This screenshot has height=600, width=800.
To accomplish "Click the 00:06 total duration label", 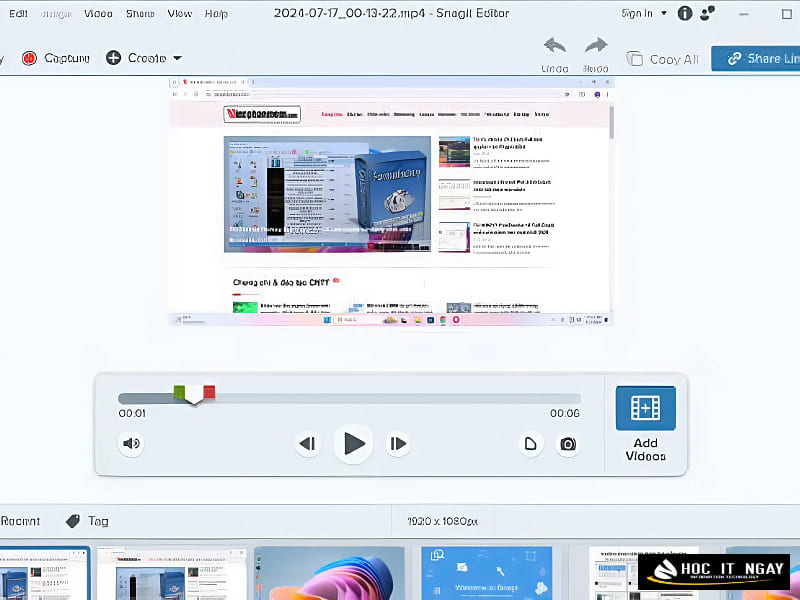I will [565, 413].
